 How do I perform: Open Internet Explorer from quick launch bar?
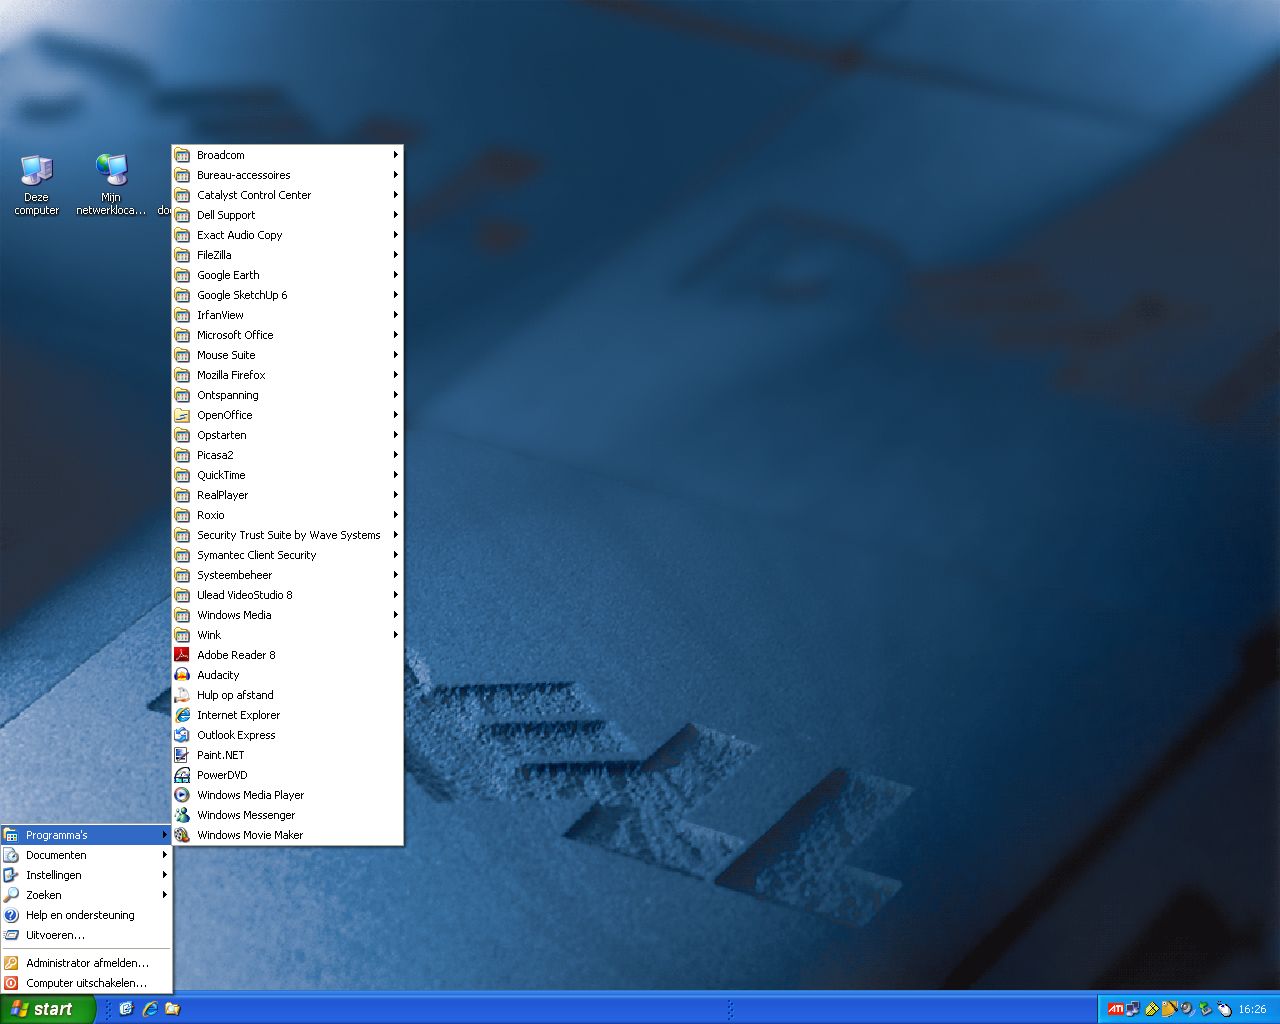[149, 1009]
